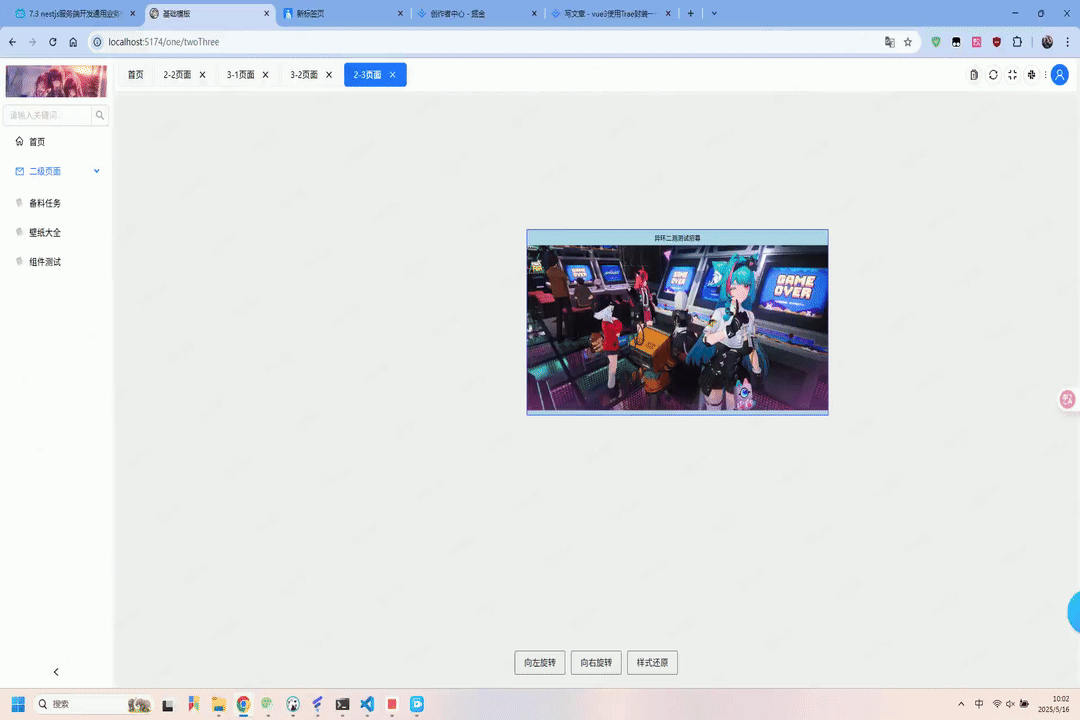Click the black mask extension icon
The width and height of the screenshot is (1080, 720).
pos(956,42)
